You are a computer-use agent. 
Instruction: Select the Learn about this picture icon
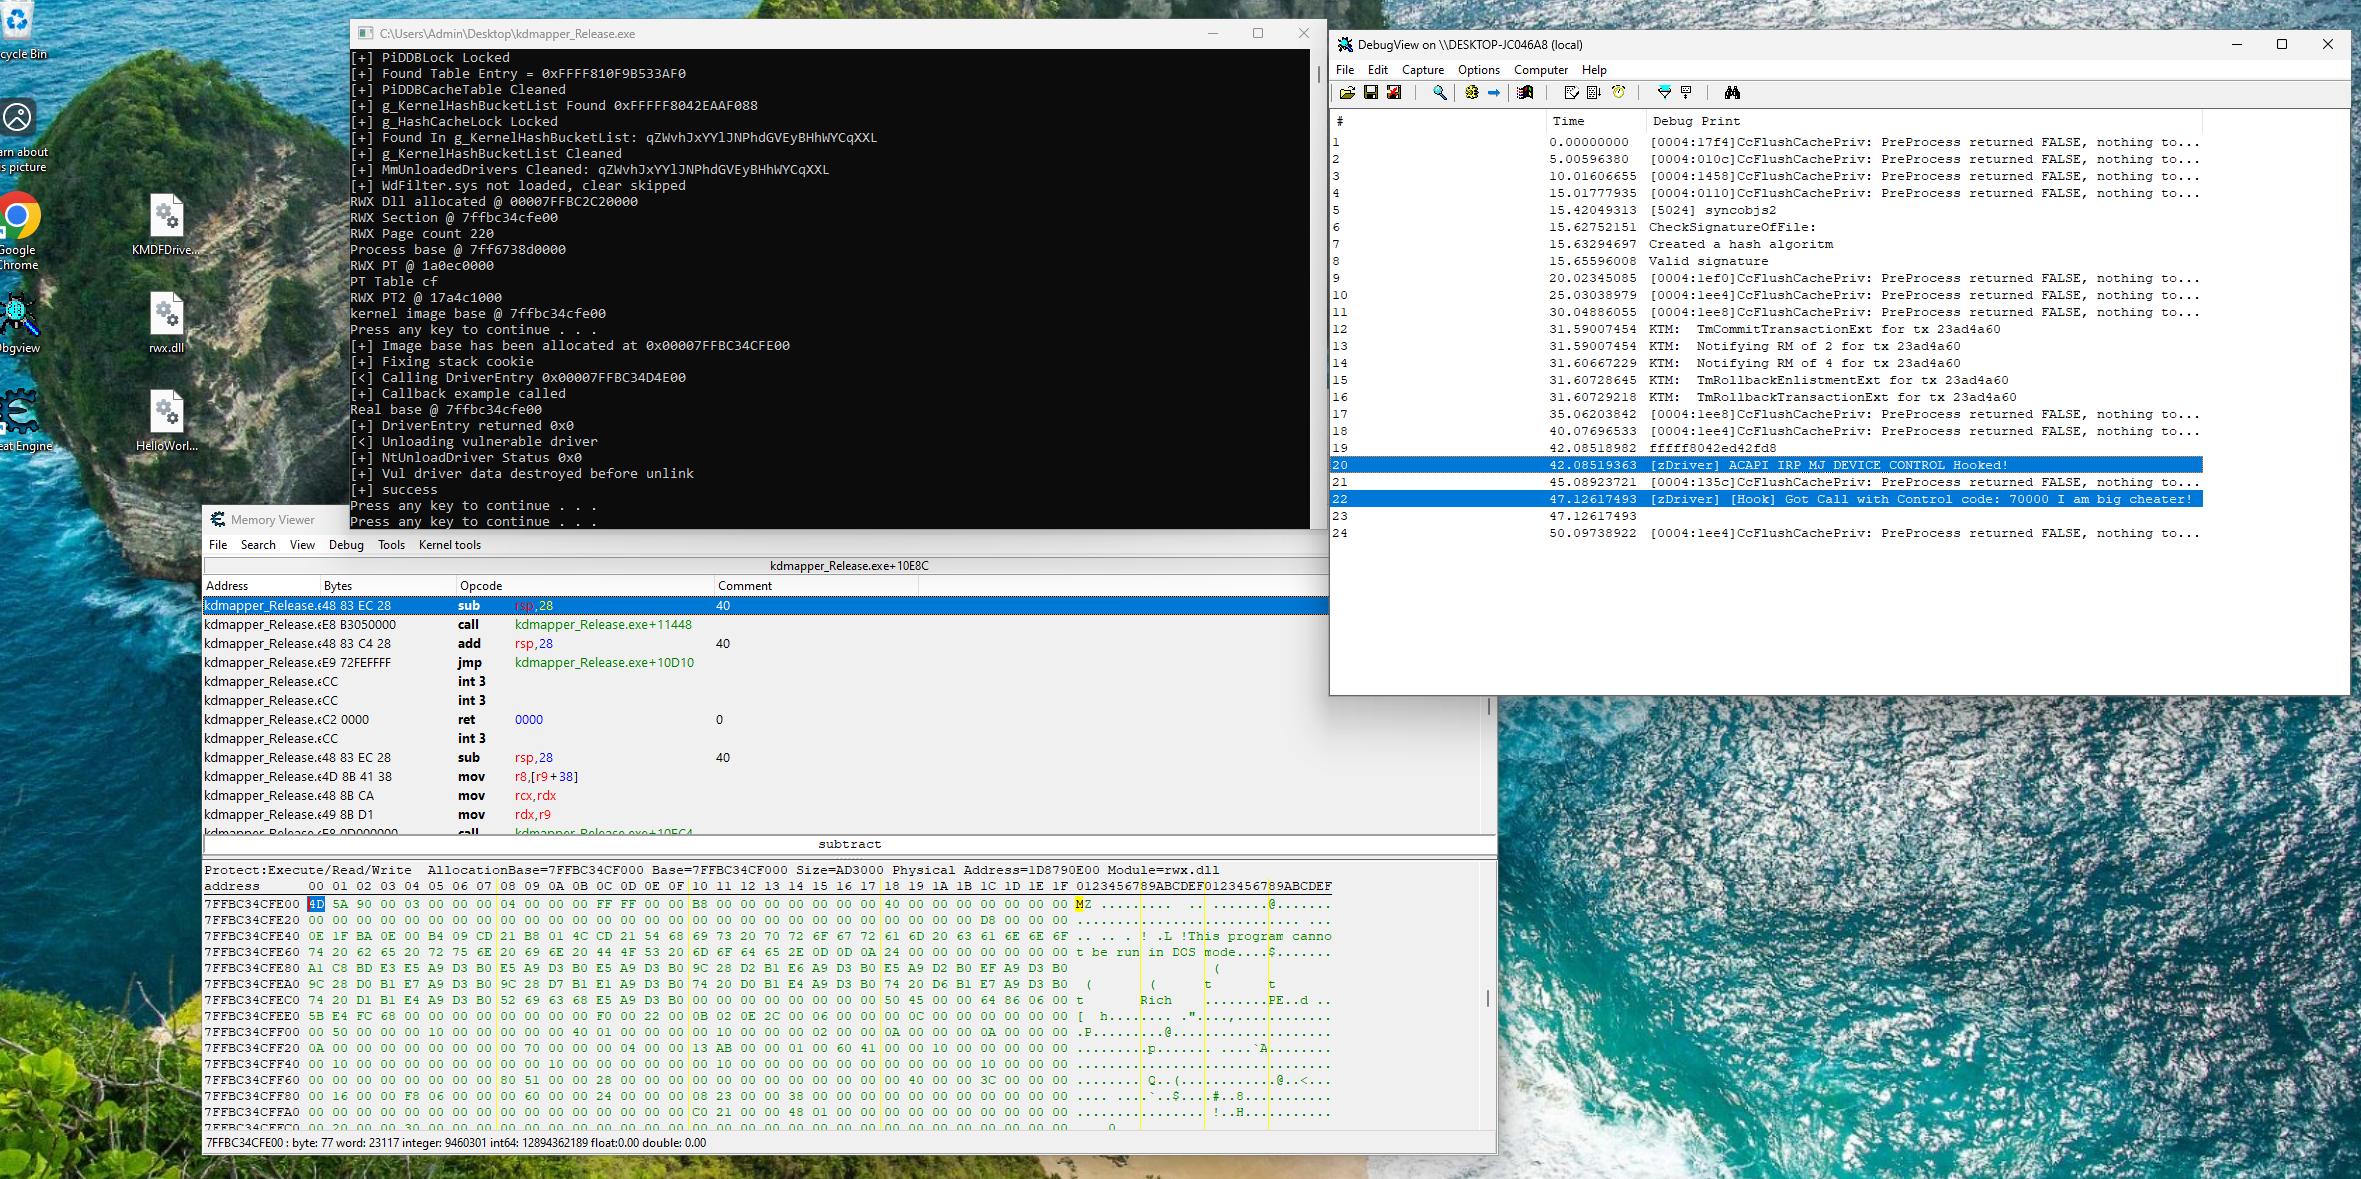[20, 136]
